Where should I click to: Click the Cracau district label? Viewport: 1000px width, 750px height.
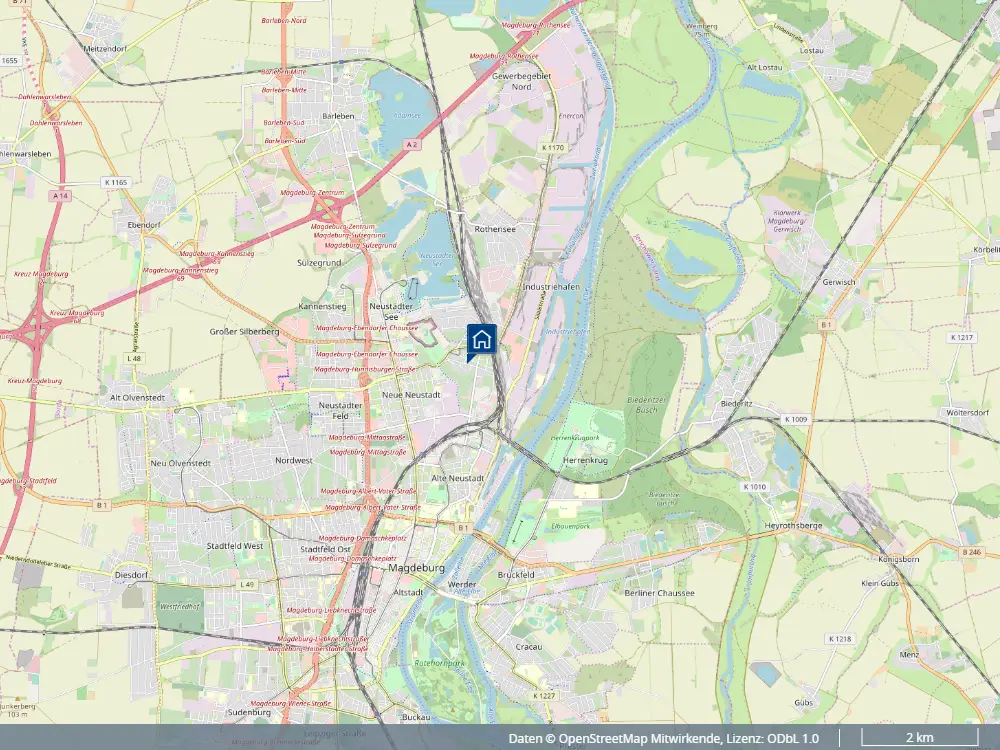point(529,647)
